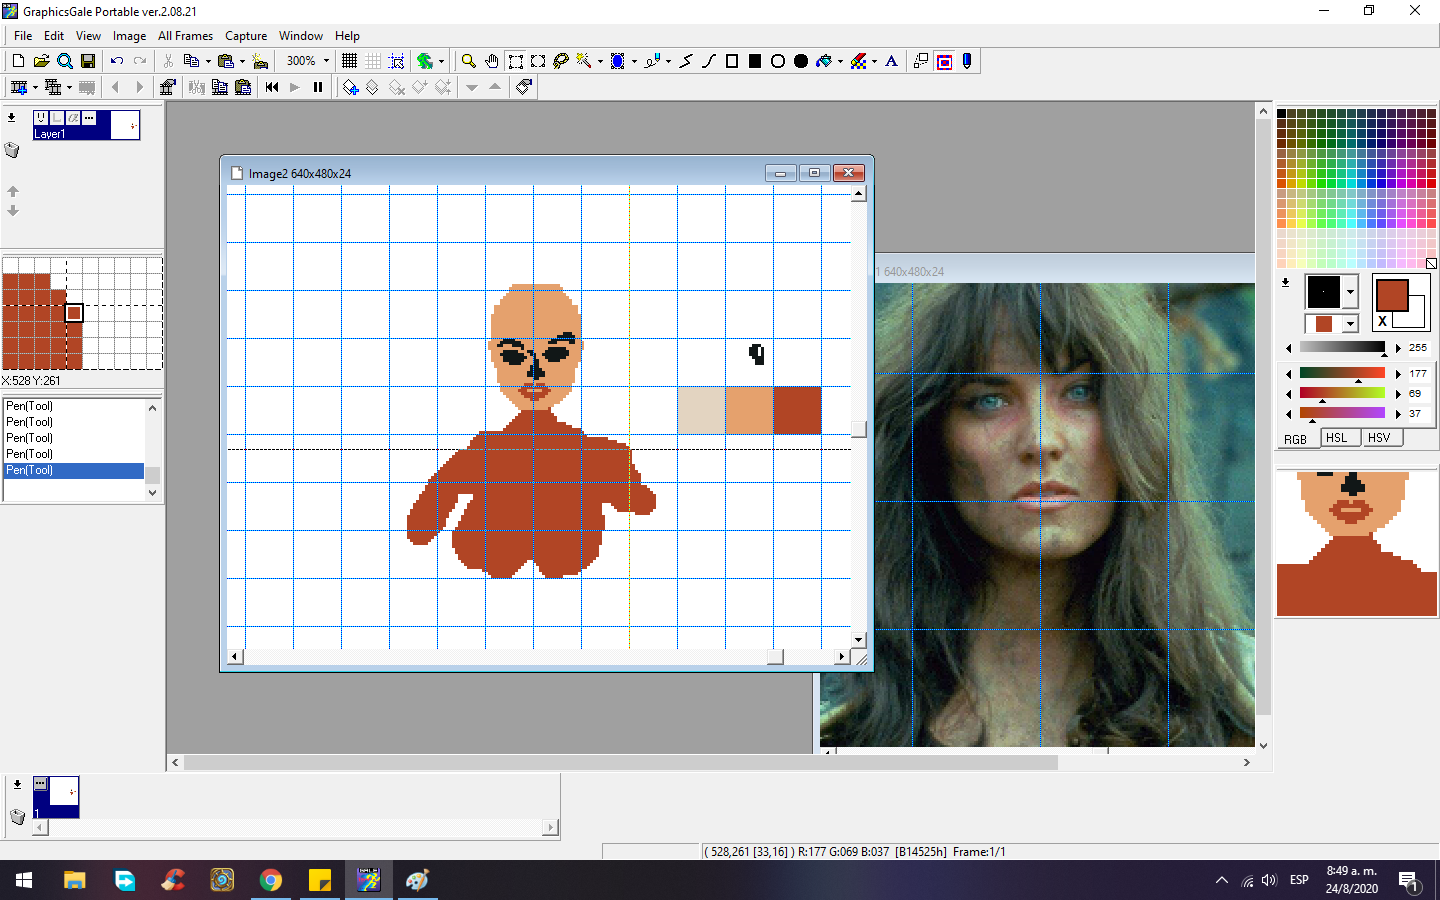This screenshot has height=900, width=1440.
Task: Open frame properties icon
Action: click(x=167, y=87)
